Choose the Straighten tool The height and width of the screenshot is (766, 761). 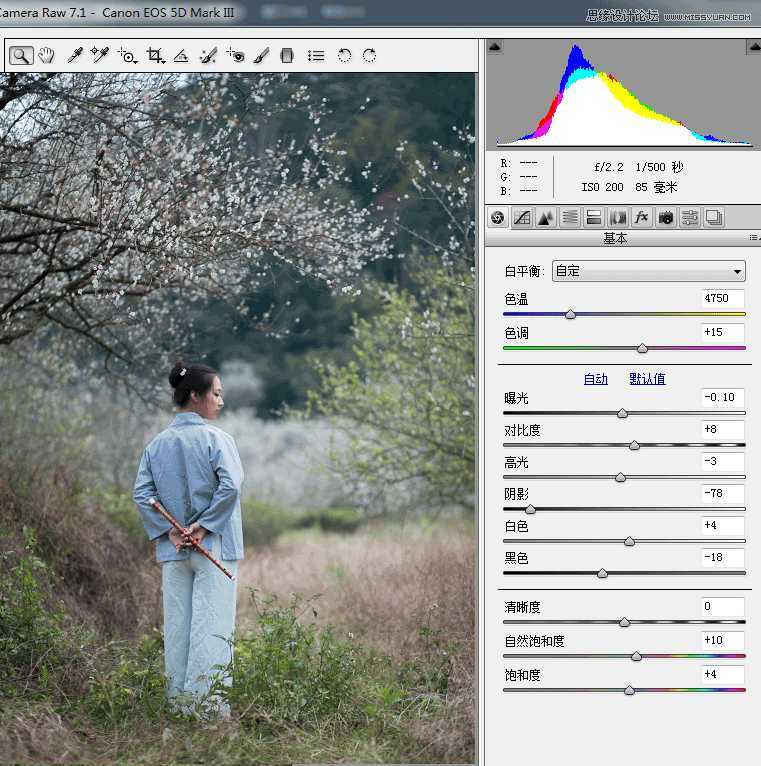coord(181,56)
